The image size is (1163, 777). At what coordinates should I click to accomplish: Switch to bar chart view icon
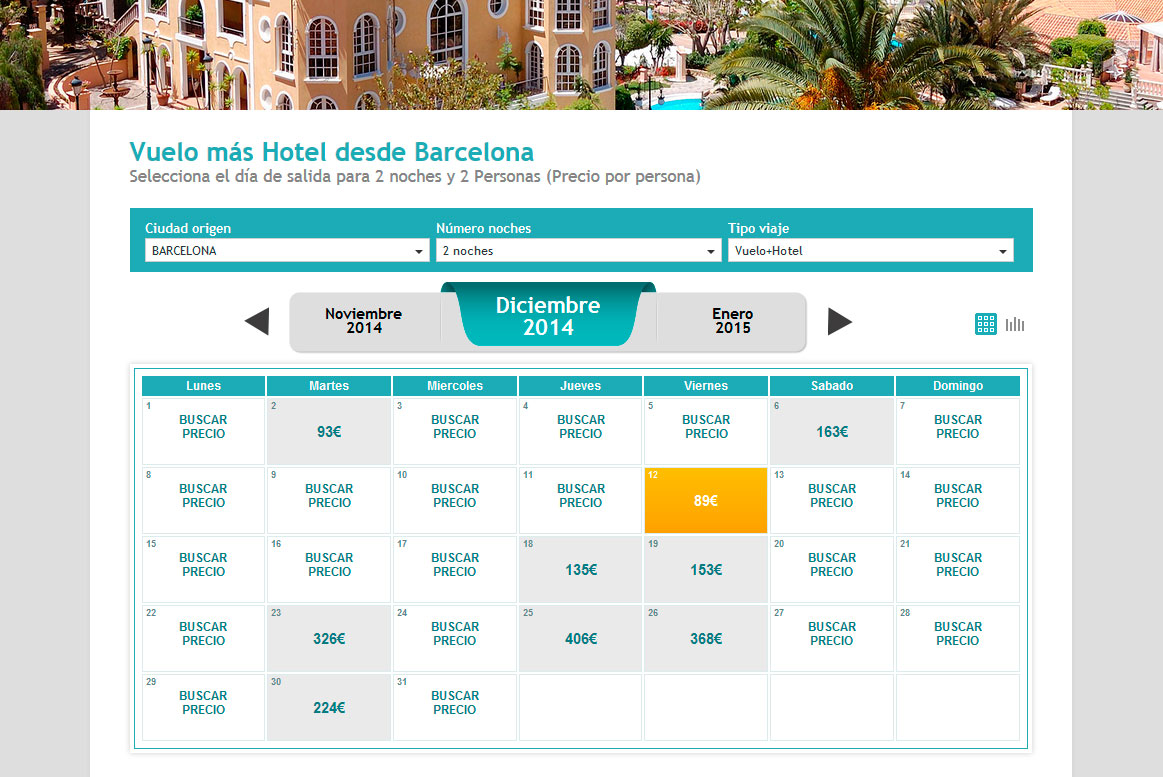pos(1015,324)
